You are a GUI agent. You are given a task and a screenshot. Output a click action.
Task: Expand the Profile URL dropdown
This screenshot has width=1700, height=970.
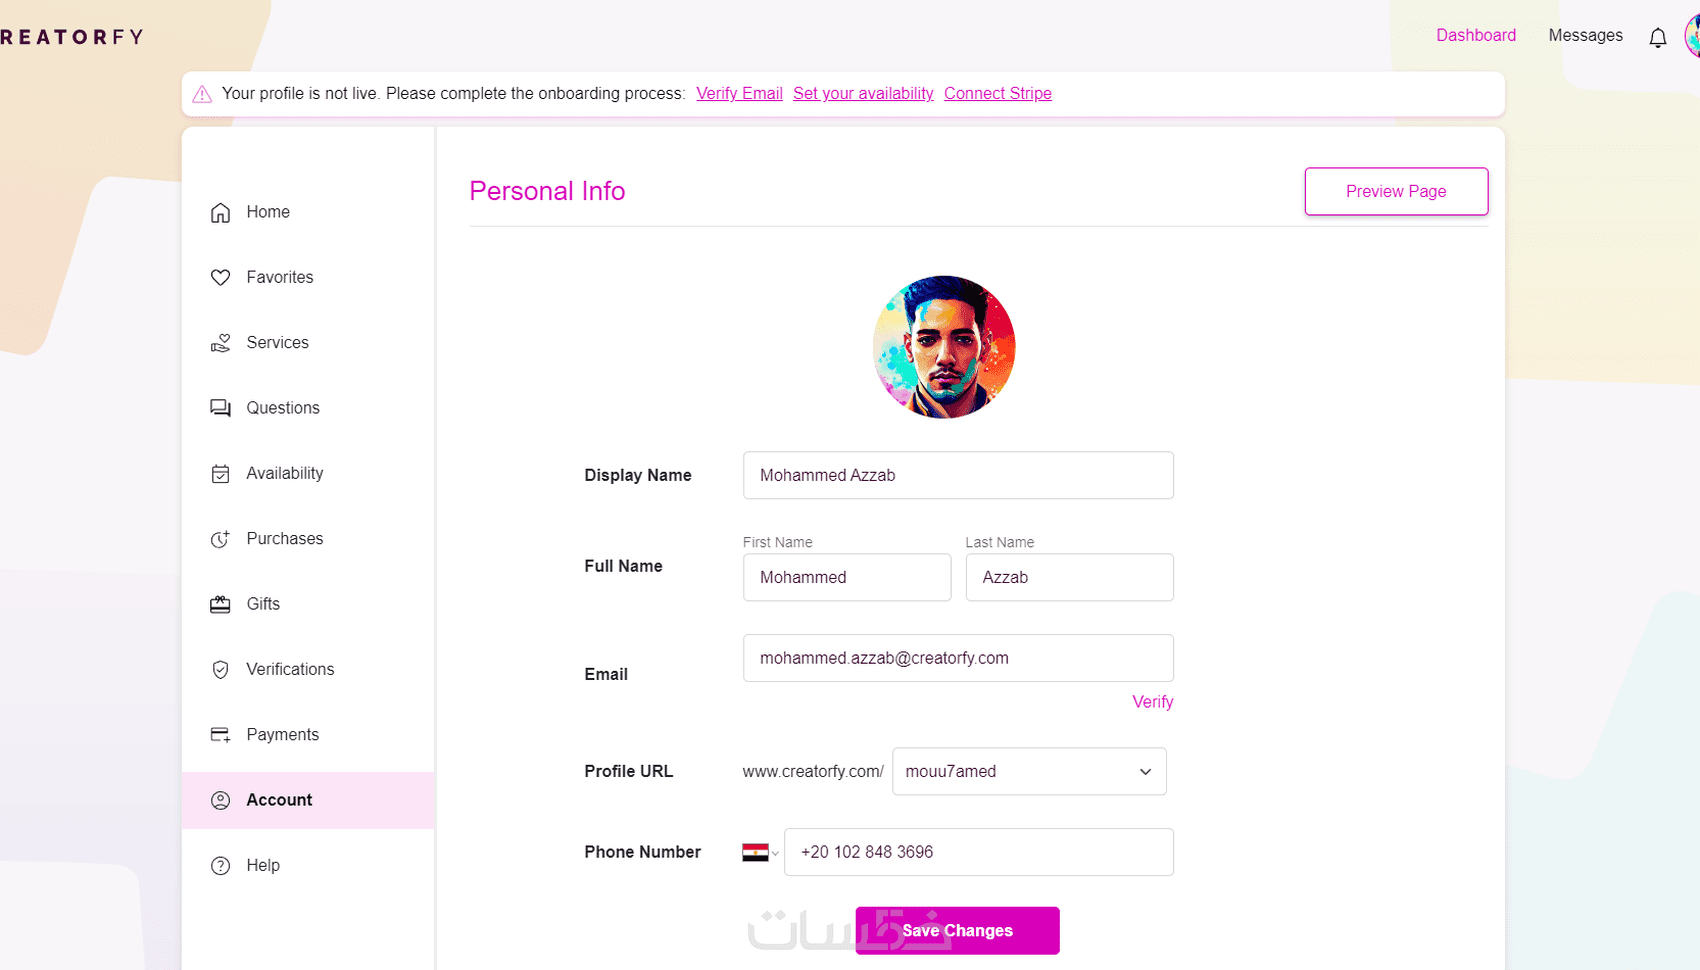point(1145,772)
